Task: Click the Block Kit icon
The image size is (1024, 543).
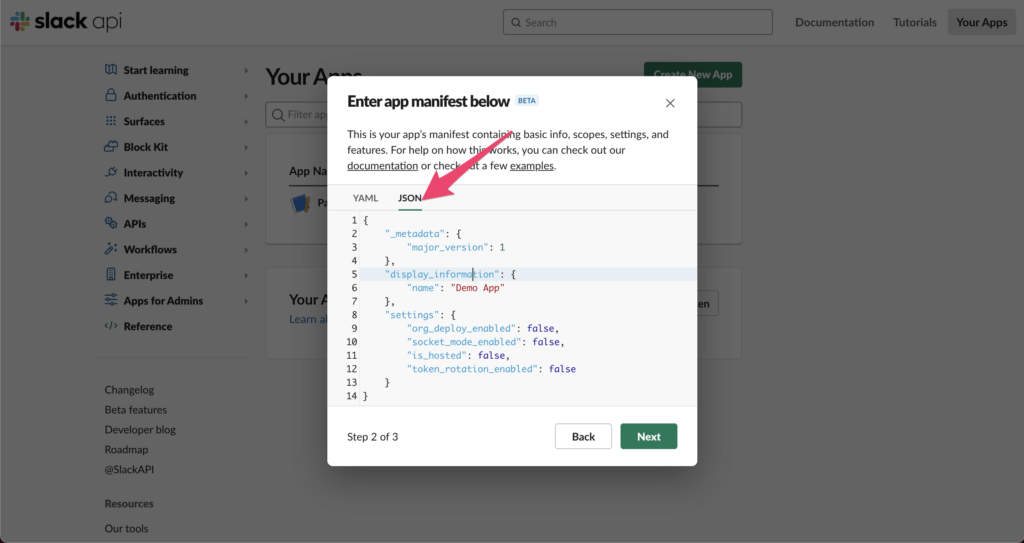Action: 111,147
